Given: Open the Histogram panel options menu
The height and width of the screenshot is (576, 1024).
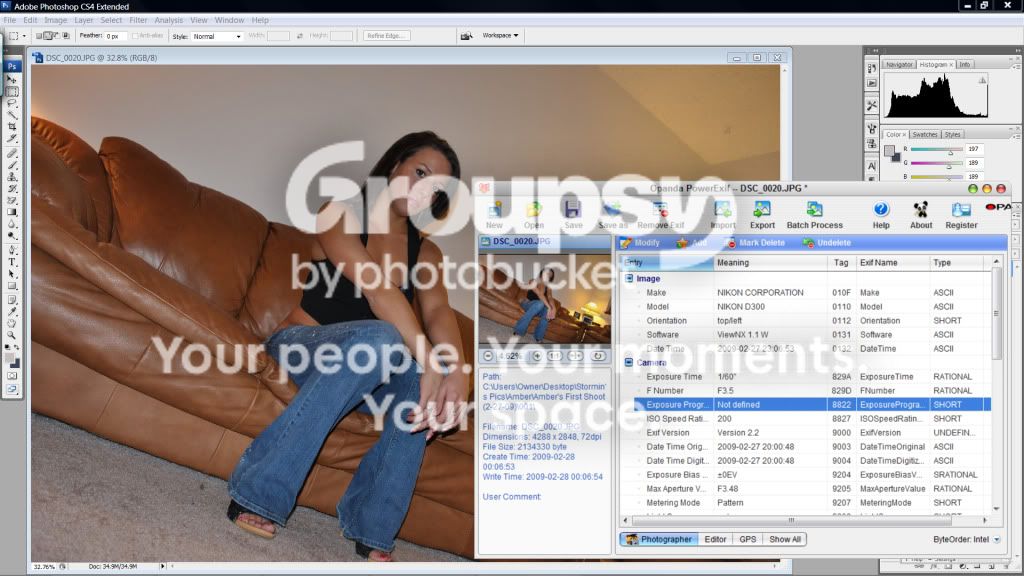Looking at the screenshot, I should 1016,65.
